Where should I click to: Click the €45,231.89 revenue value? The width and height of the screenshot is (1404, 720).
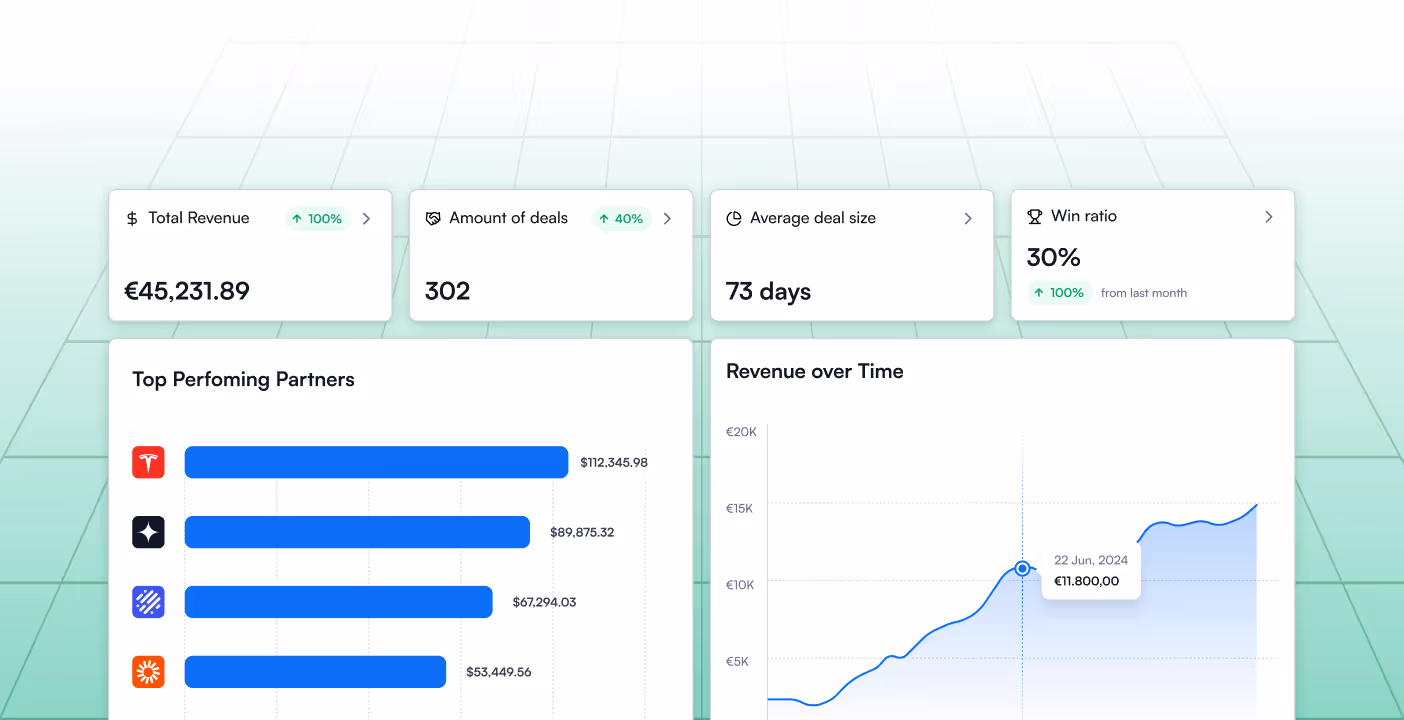187,291
